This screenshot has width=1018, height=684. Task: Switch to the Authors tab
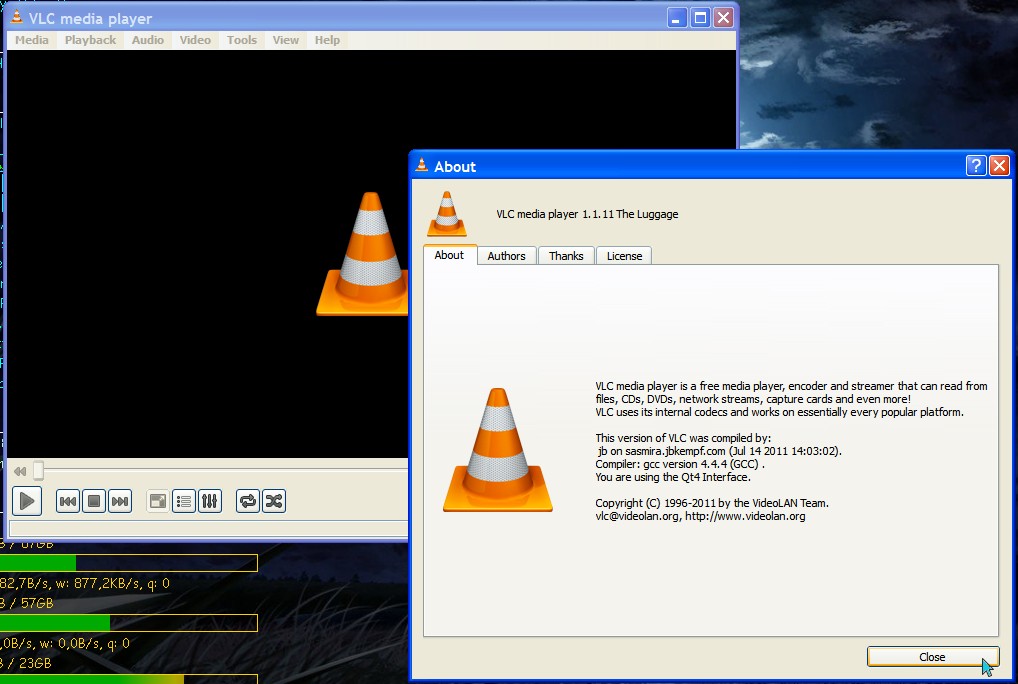[x=506, y=256]
